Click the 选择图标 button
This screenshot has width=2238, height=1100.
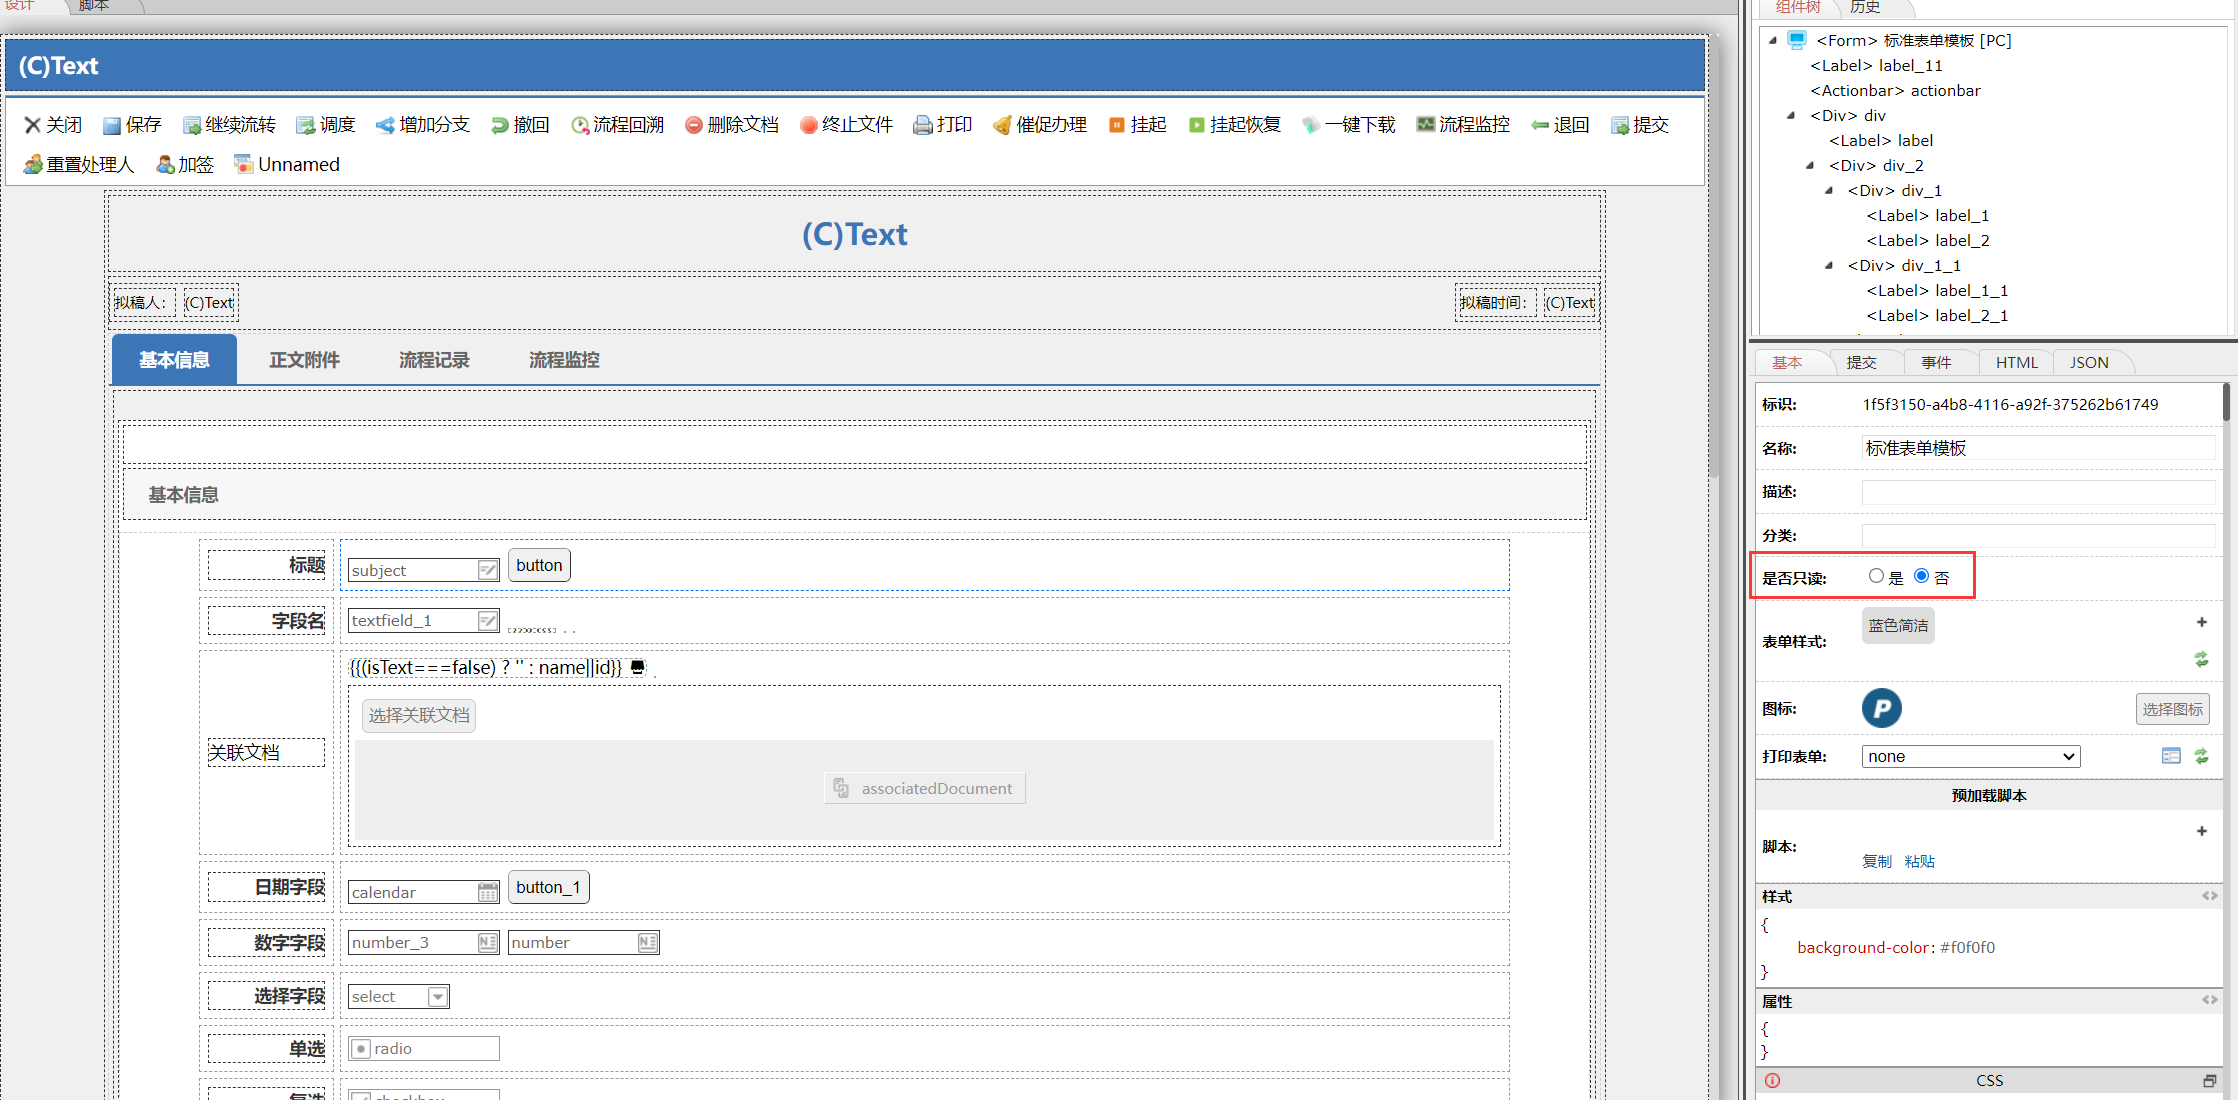(x=2172, y=709)
